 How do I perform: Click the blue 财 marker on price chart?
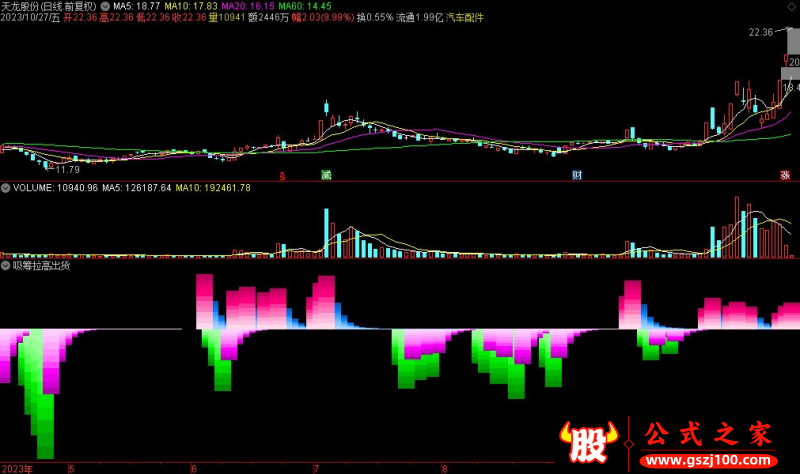[577, 176]
